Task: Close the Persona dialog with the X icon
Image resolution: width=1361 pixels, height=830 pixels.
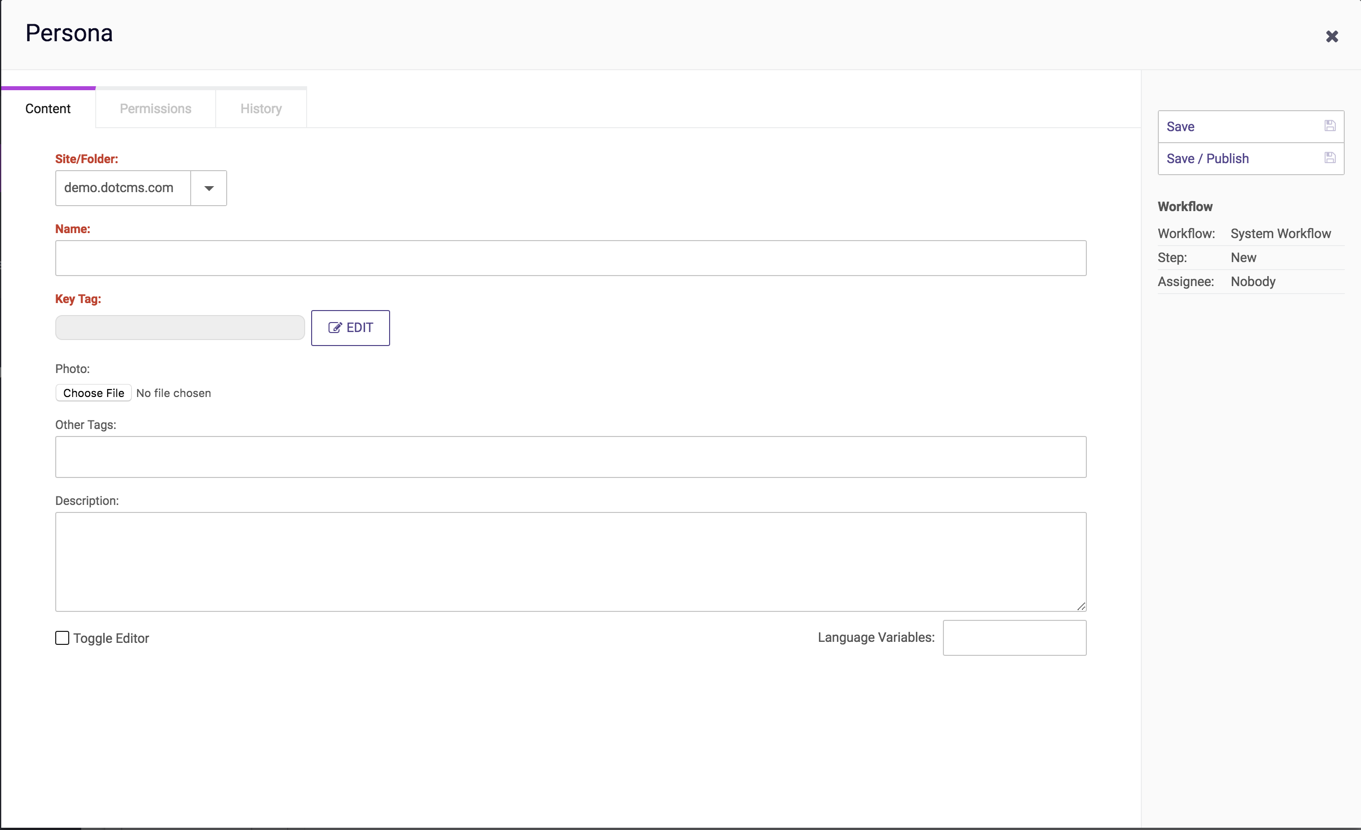Action: (x=1331, y=37)
